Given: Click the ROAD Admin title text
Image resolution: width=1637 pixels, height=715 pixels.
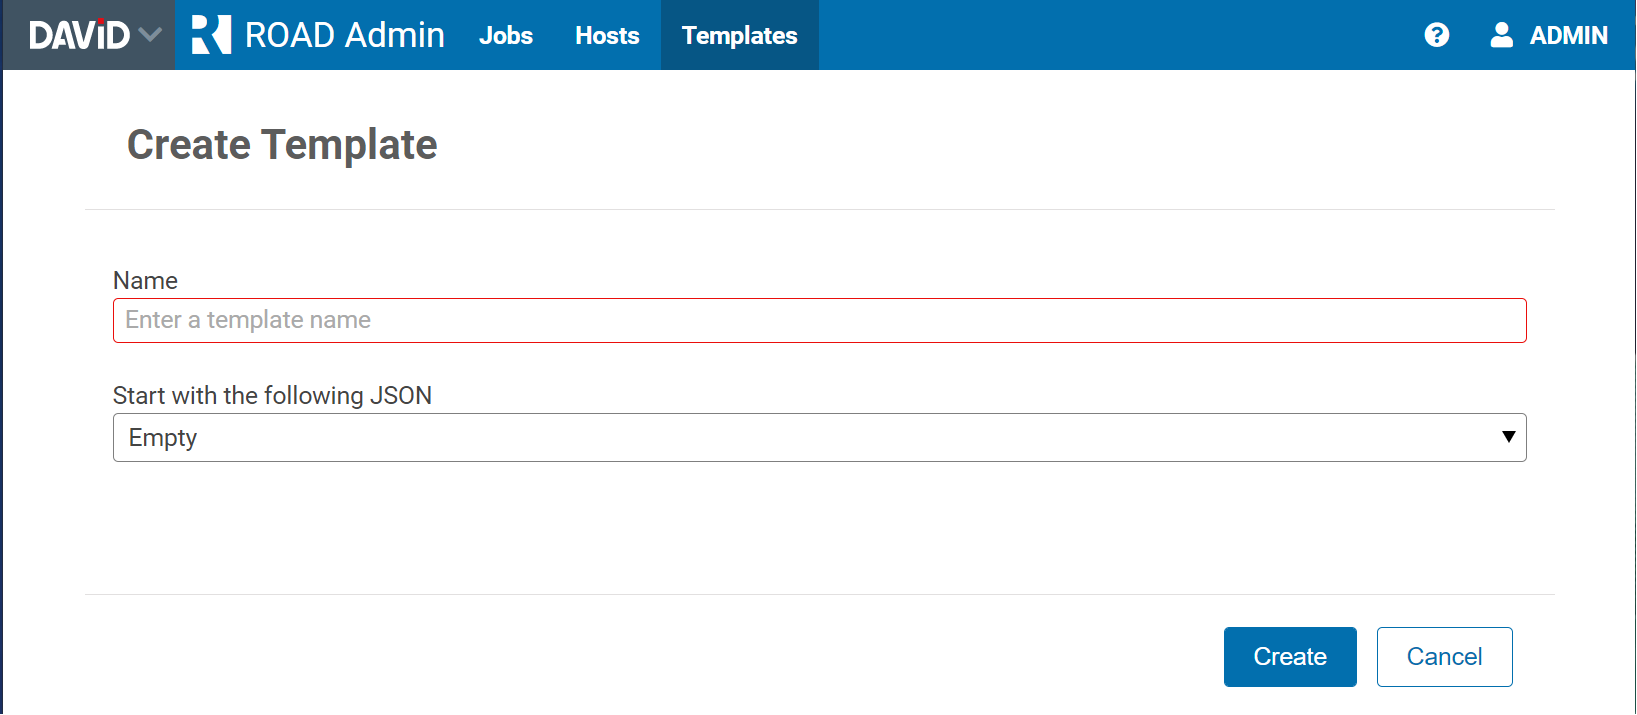Looking at the screenshot, I should tap(344, 35).
